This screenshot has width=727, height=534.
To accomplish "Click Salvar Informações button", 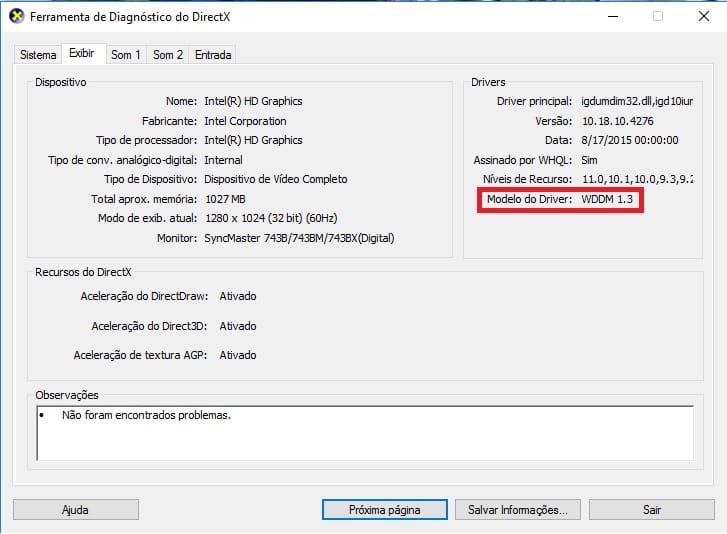I will (x=518, y=510).
